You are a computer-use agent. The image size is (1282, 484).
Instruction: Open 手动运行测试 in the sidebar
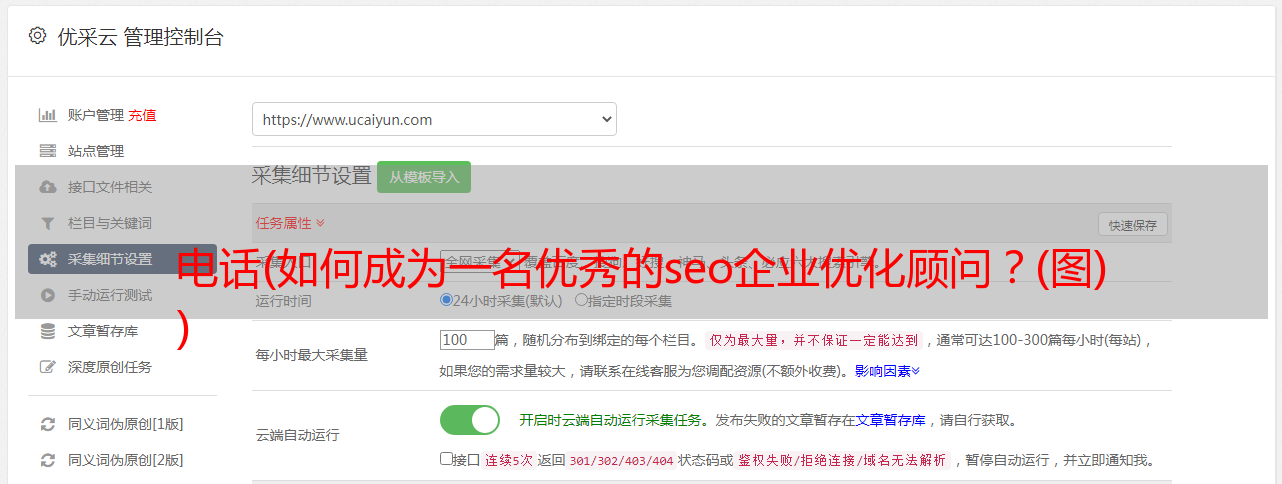point(110,295)
